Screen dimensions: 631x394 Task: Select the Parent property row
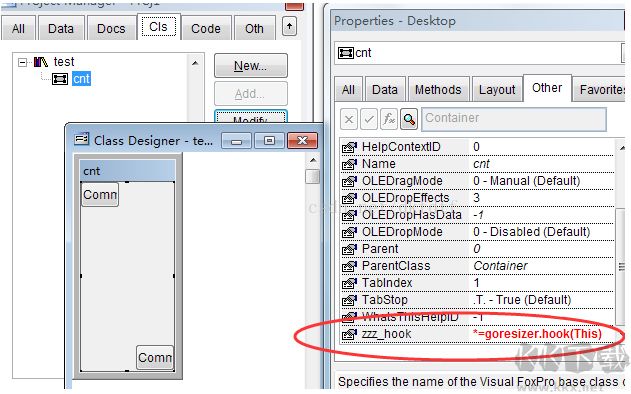tap(477, 249)
